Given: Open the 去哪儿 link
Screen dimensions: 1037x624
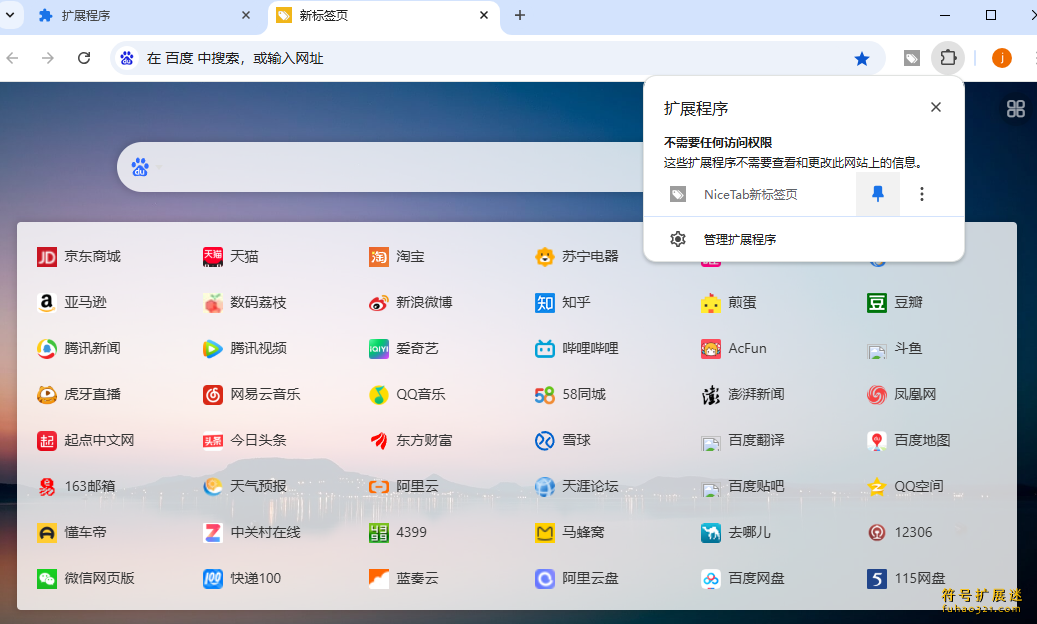Looking at the screenshot, I should (749, 533).
